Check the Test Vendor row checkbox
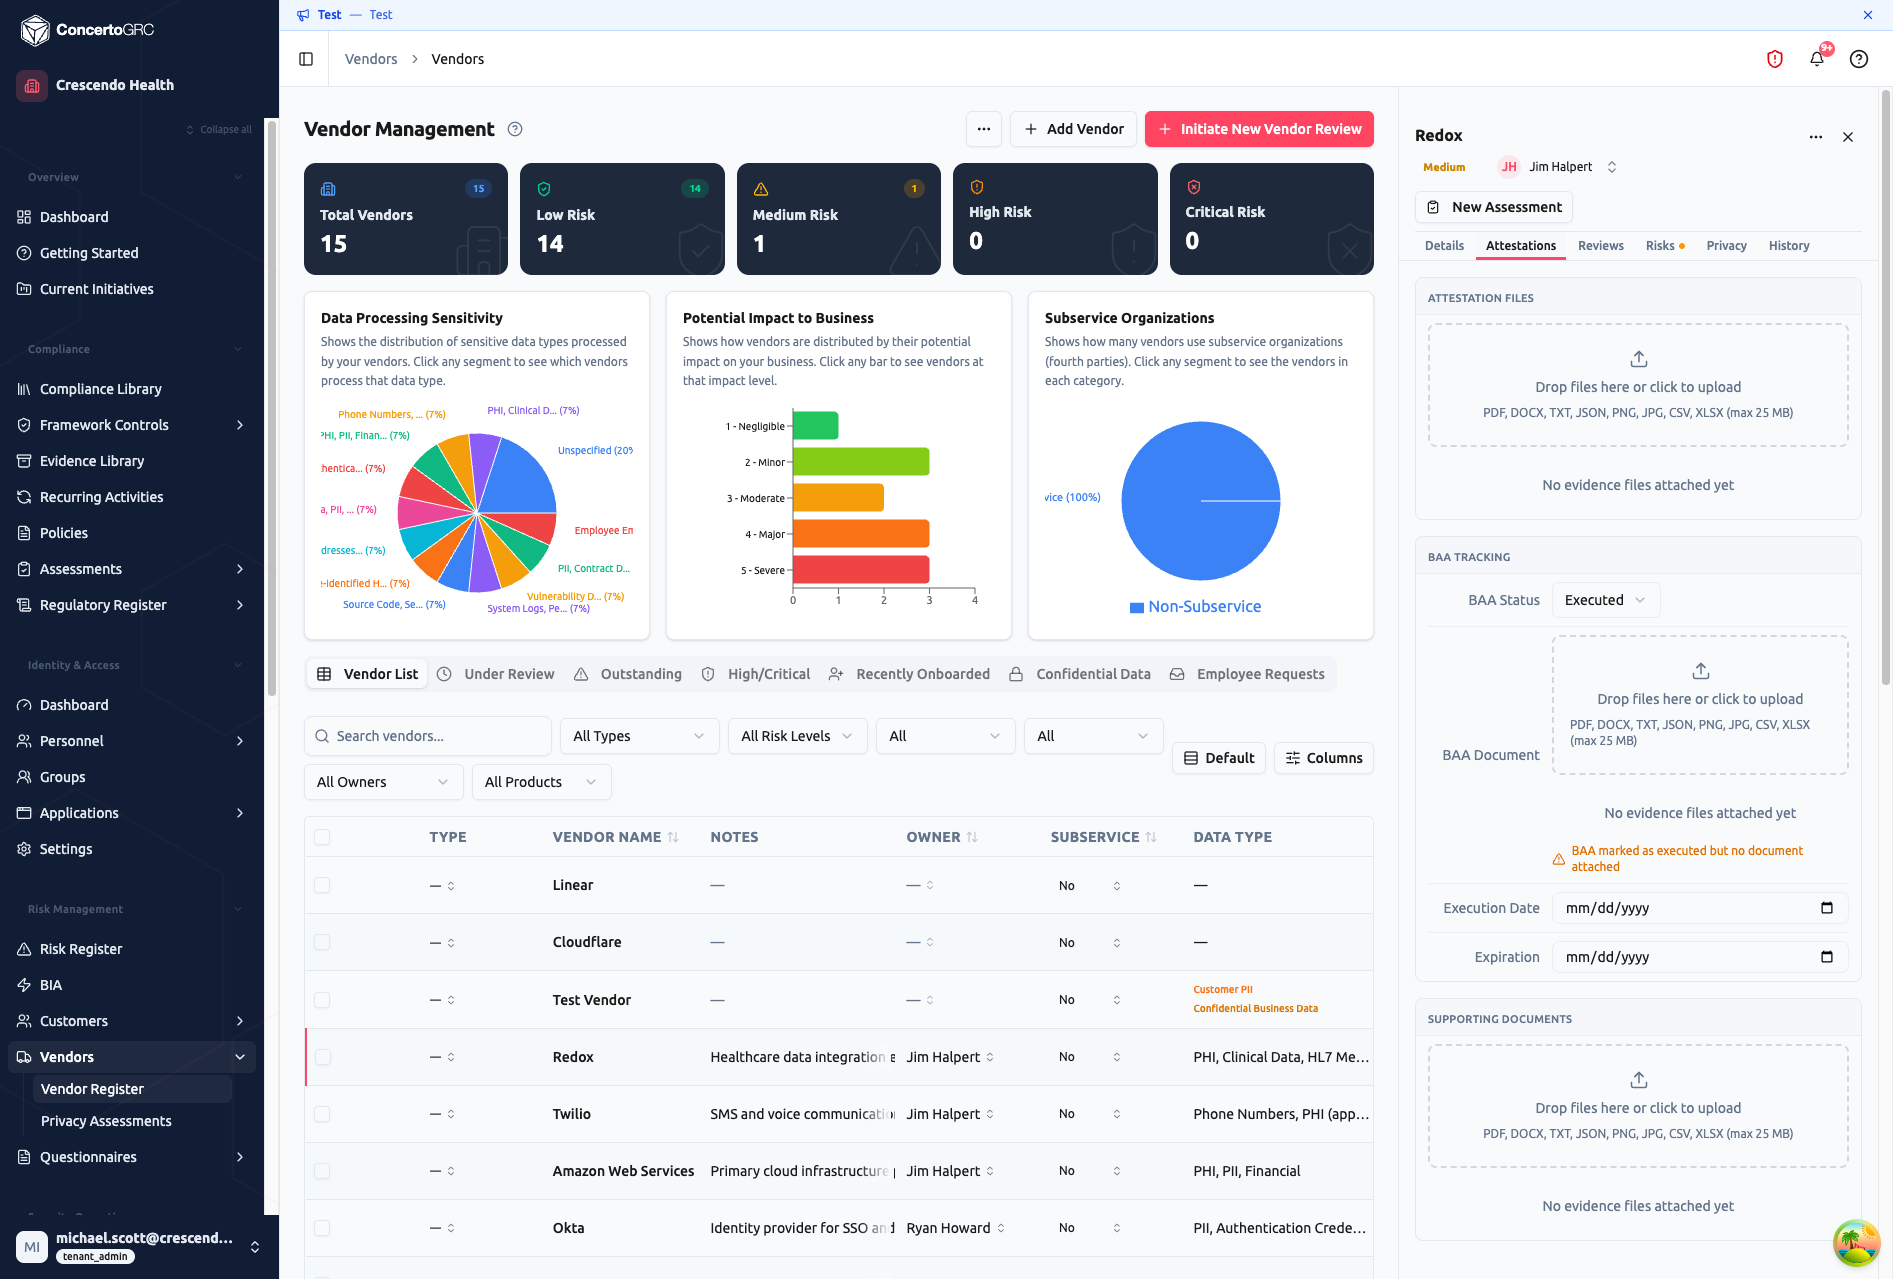Screen dimensions: 1893x1279 click(x=322, y=1000)
